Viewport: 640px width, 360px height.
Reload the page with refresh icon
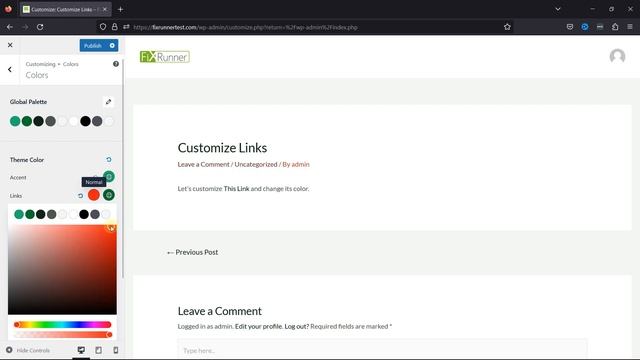[40, 27]
